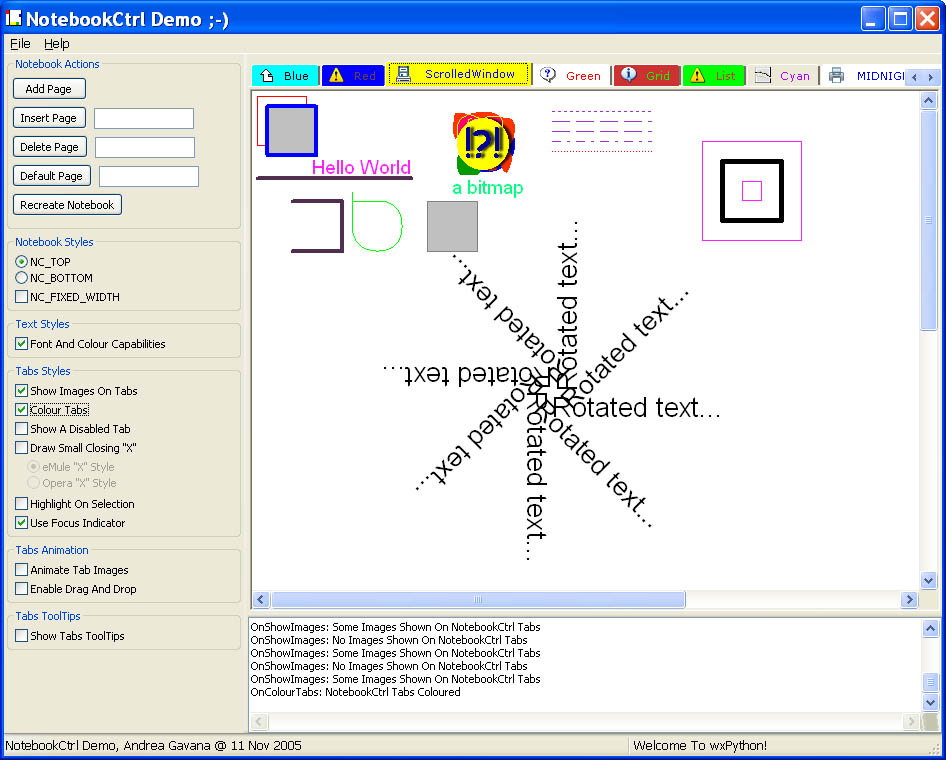Click the warning icon on the Red tab
This screenshot has height=760, width=946.
pyautogui.click(x=336, y=75)
